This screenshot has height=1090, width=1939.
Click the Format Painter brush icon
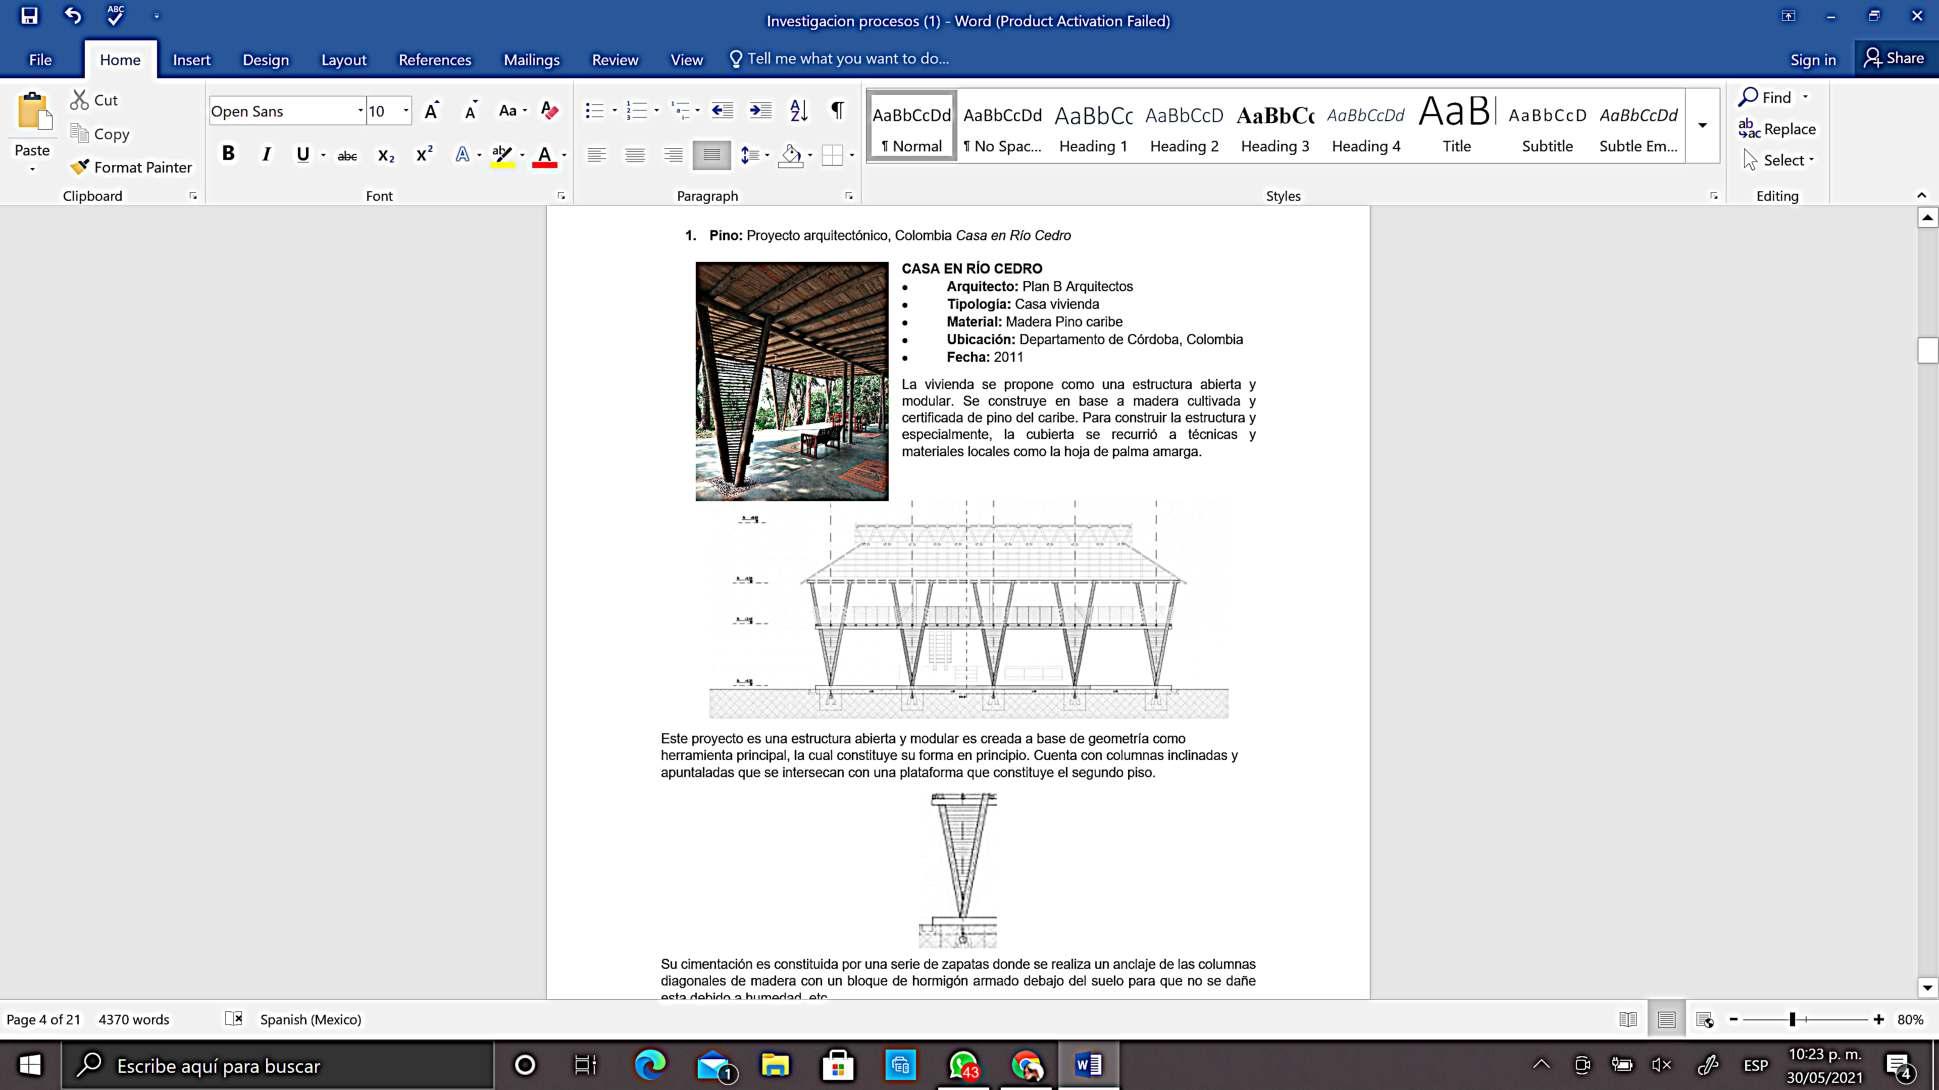tap(80, 167)
